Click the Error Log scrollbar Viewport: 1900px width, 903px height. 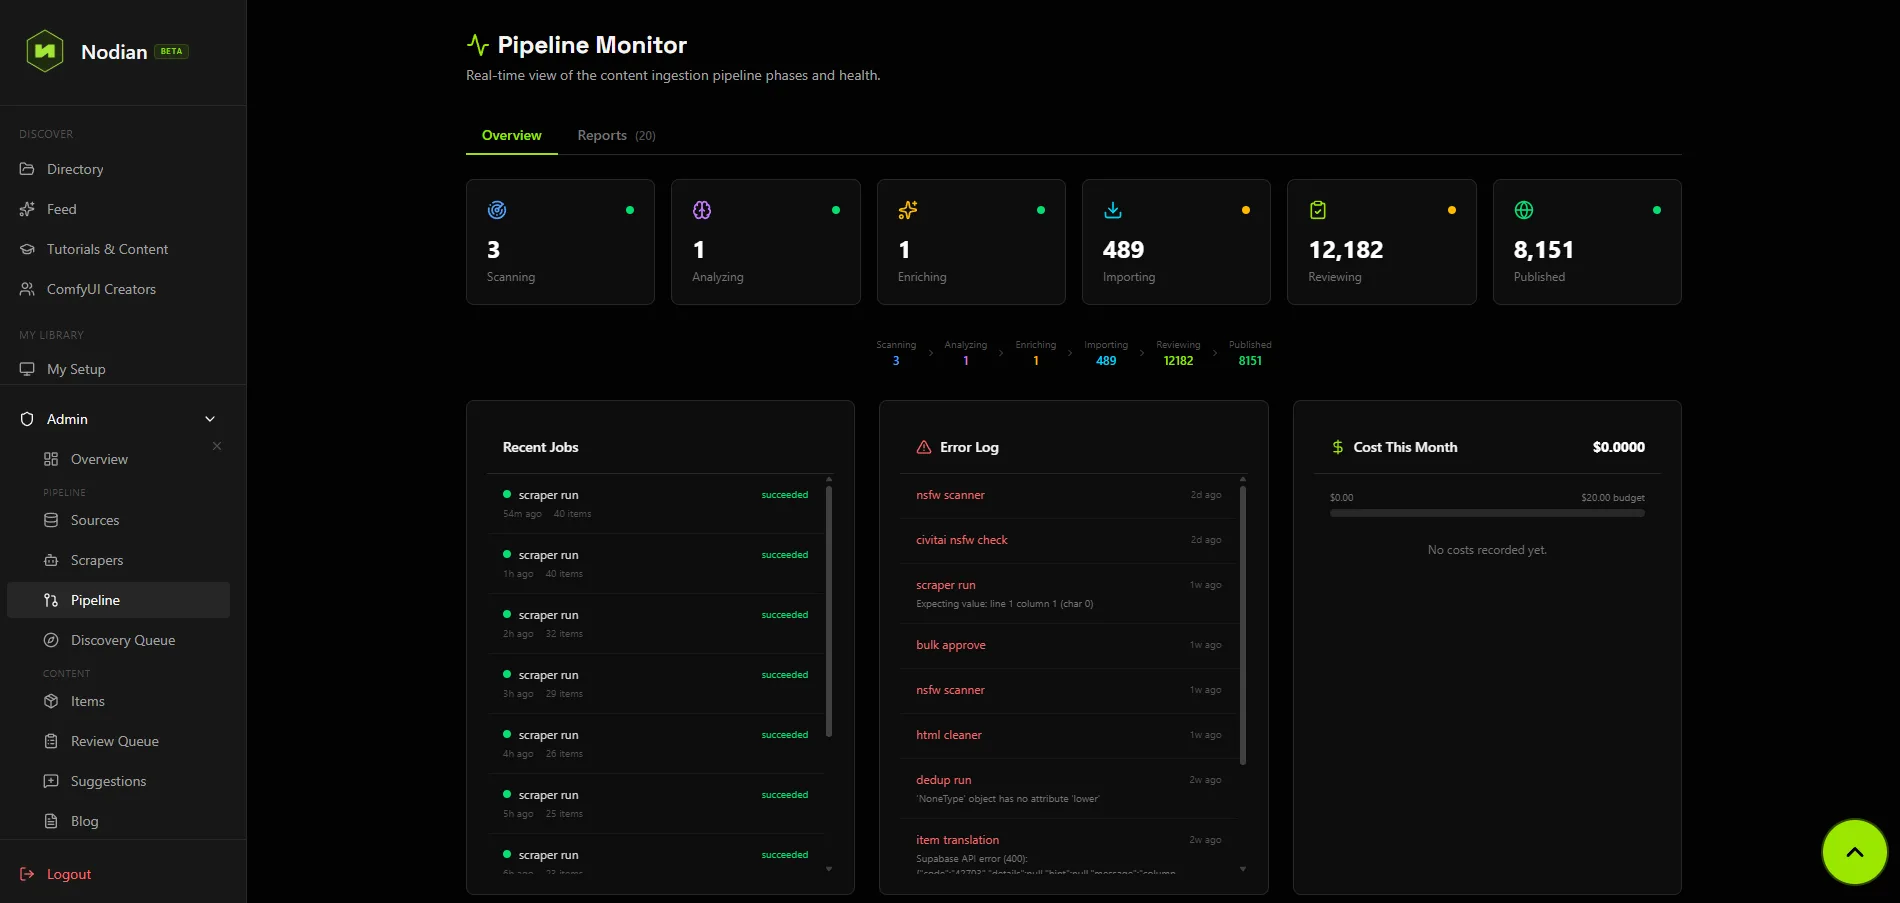[1243, 626]
